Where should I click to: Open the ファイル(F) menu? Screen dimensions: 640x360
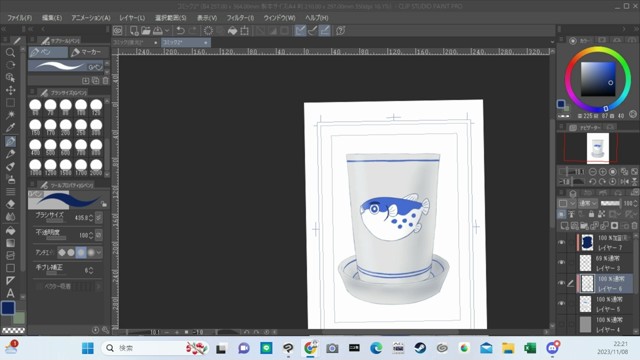click(x=20, y=18)
